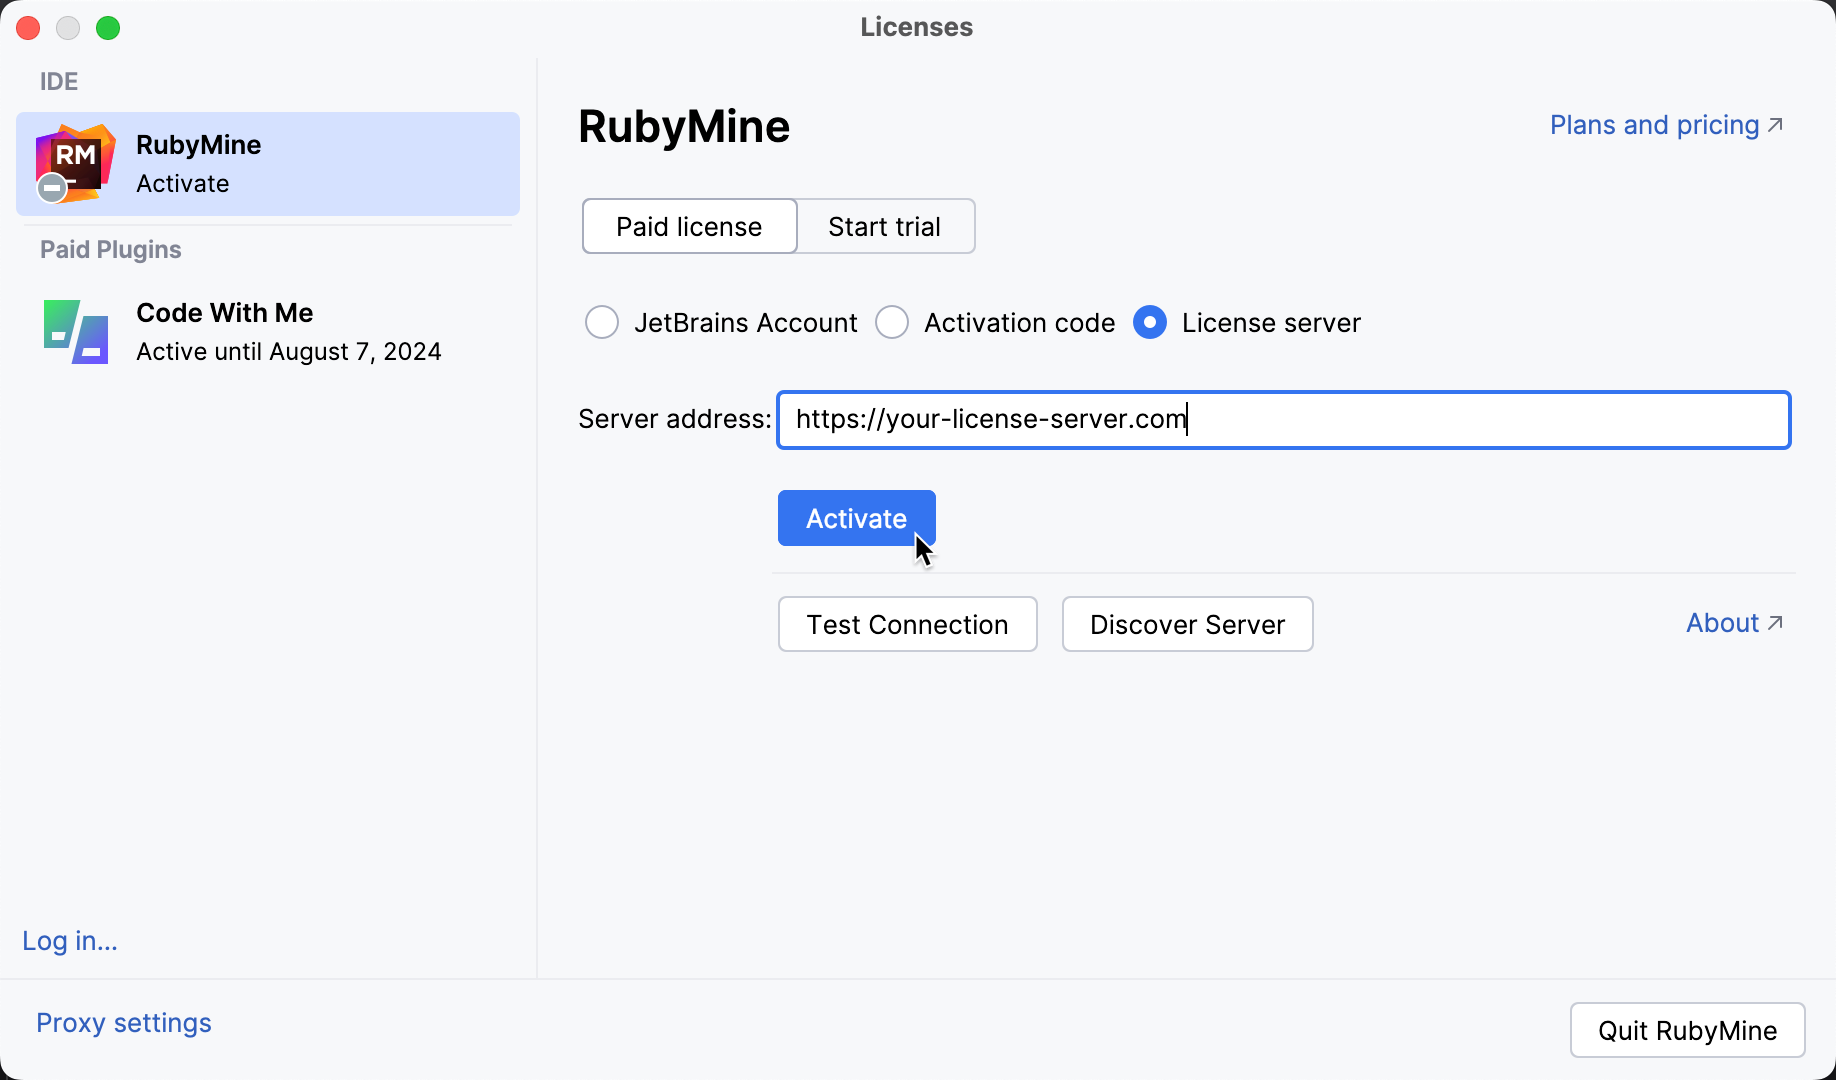Switch to the Start trial tab
Viewport: 1836px width, 1080px height.
coord(884,226)
